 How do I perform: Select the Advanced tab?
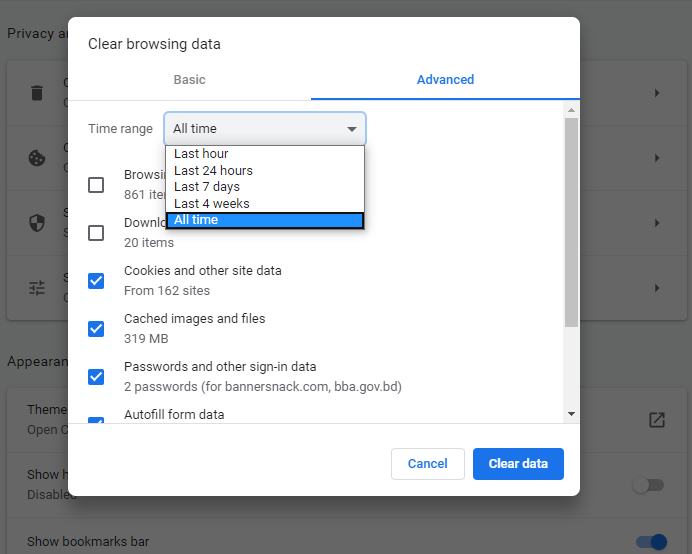[x=445, y=80]
